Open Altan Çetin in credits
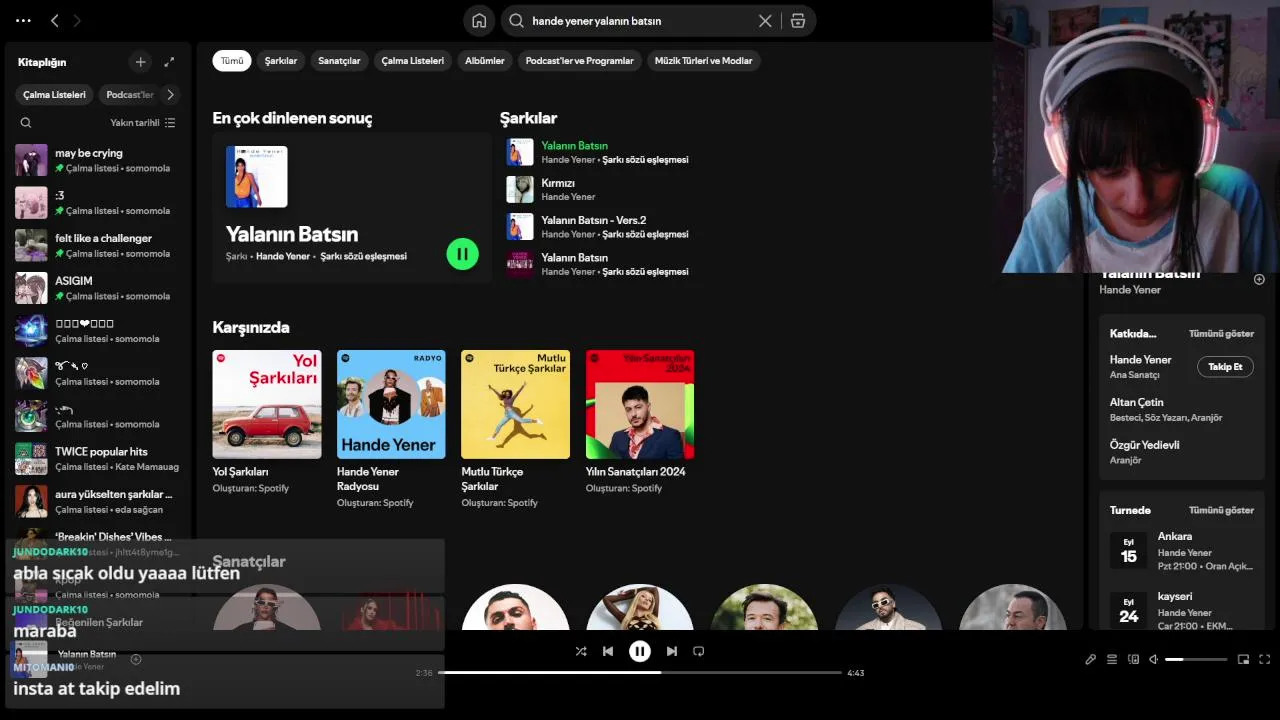 pyautogui.click(x=1136, y=402)
